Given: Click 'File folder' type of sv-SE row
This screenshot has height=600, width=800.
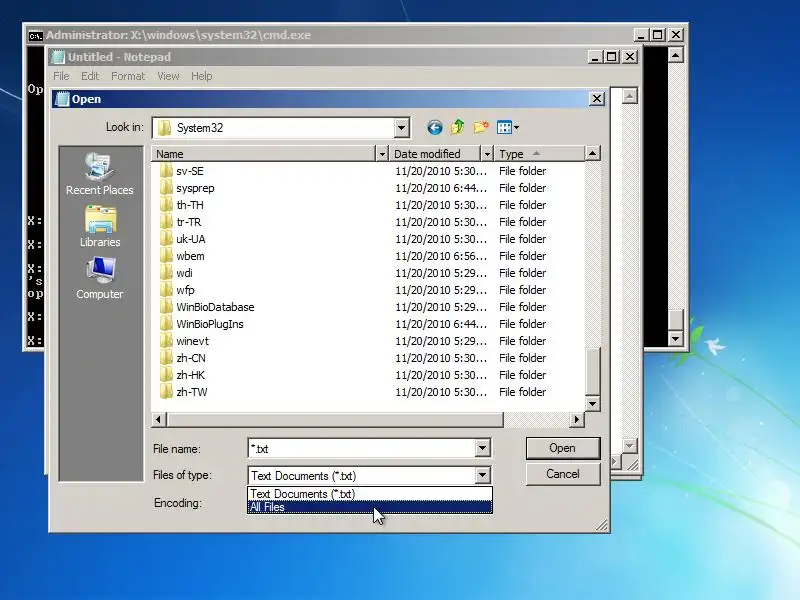Looking at the screenshot, I should (522, 171).
